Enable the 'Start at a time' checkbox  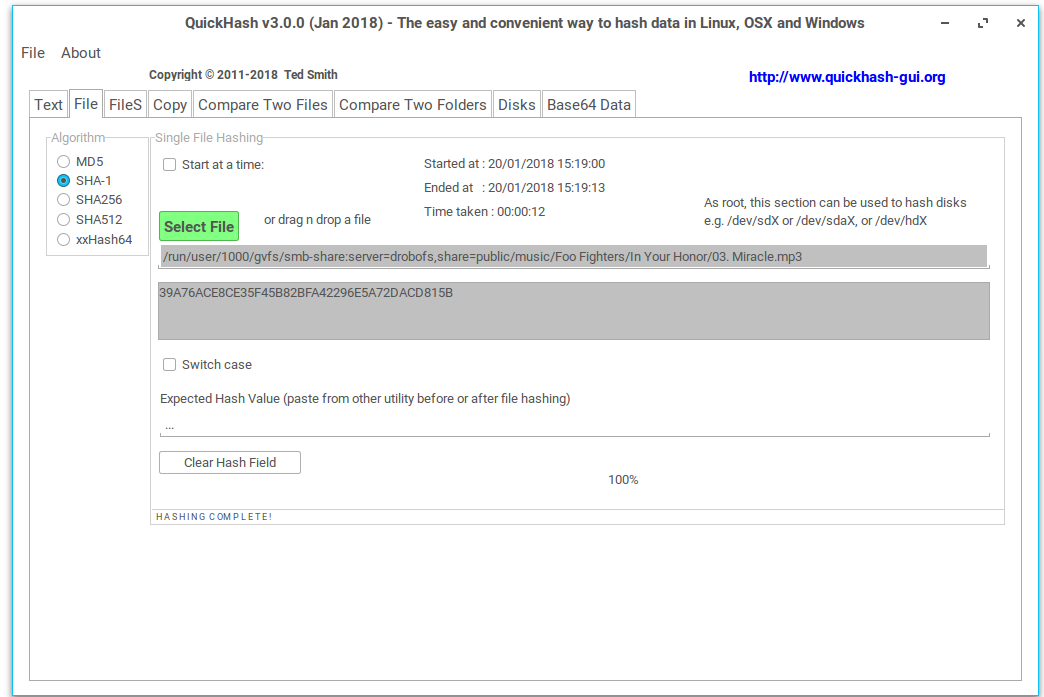coord(170,165)
